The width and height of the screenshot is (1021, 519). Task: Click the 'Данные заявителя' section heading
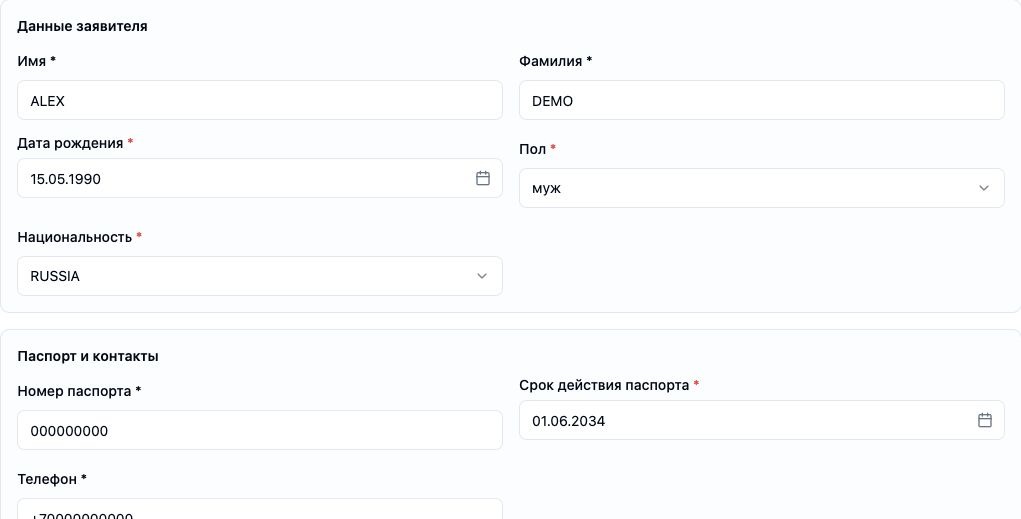[82, 26]
